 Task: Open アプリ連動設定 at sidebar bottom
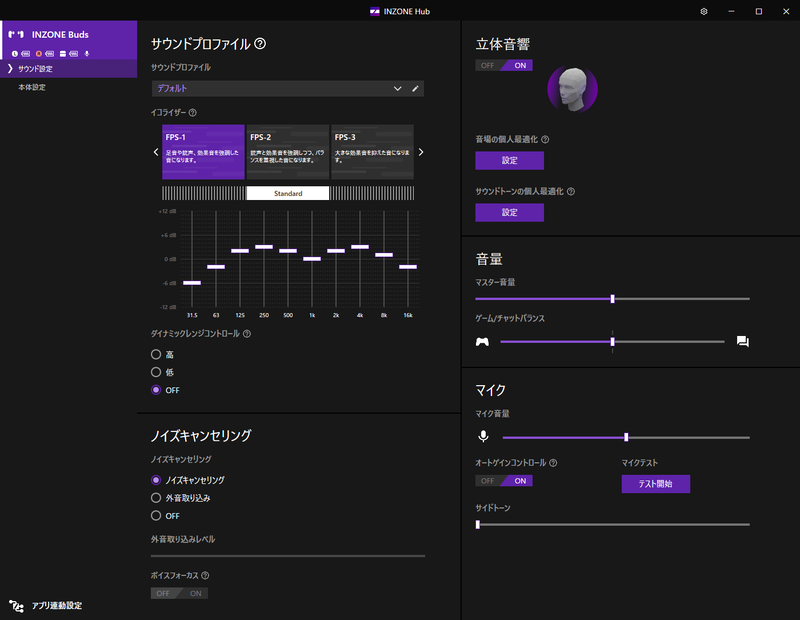tap(57, 606)
